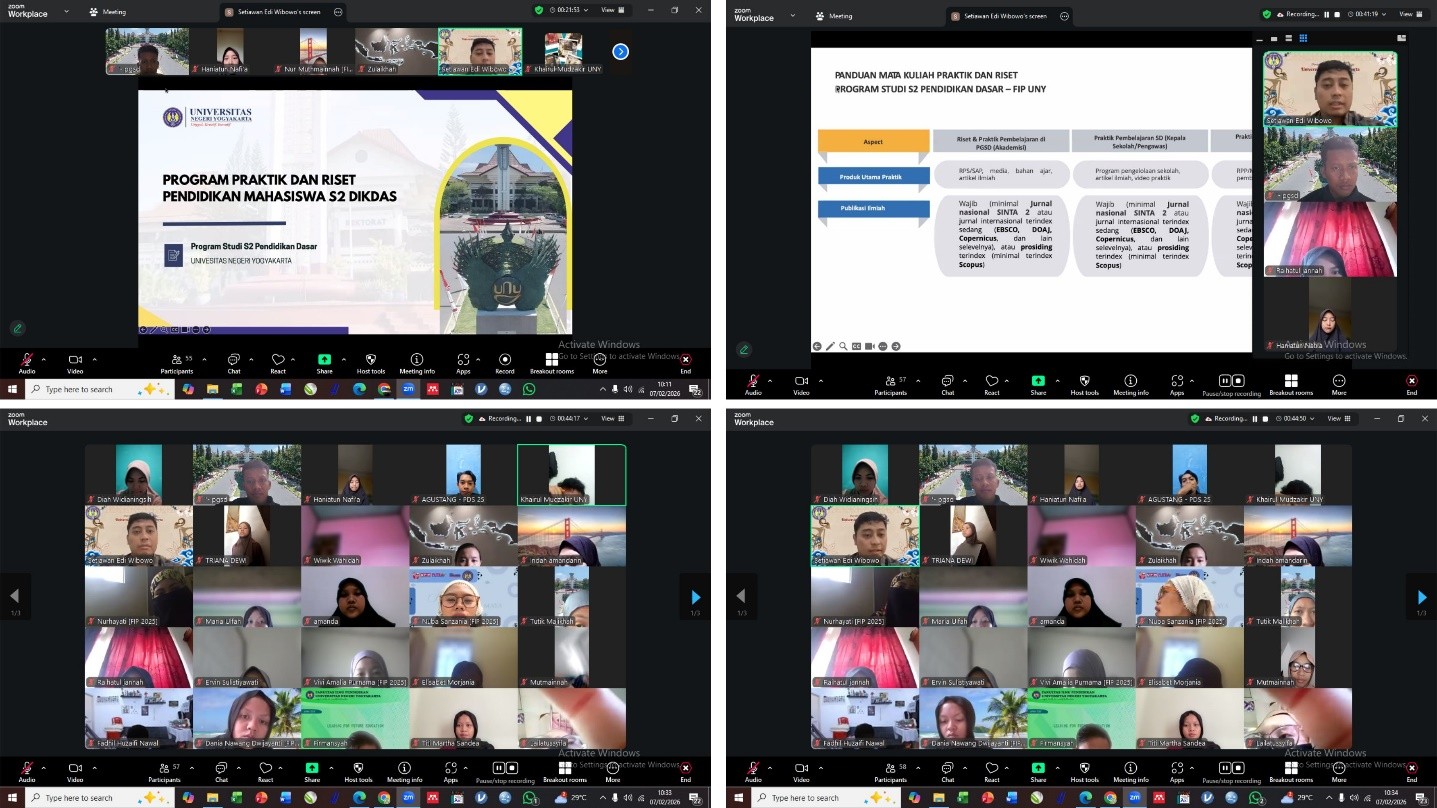Click End button in the 58-participant meeting window
This screenshot has height=808, width=1437.
(1411, 772)
